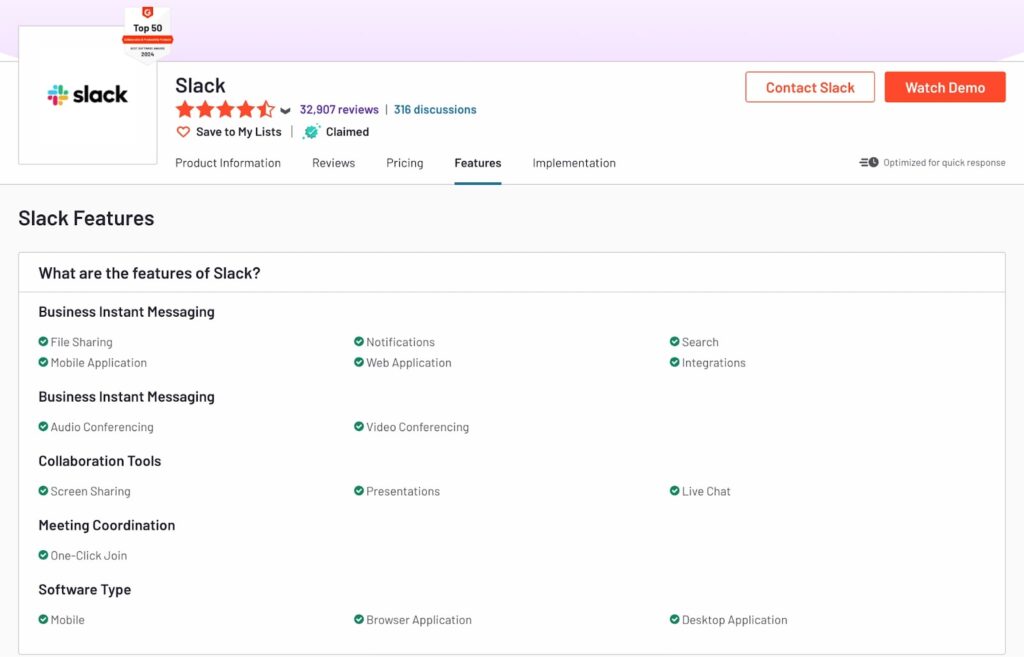Click the Watch Demo button
1024x657 pixels.
(x=945, y=88)
